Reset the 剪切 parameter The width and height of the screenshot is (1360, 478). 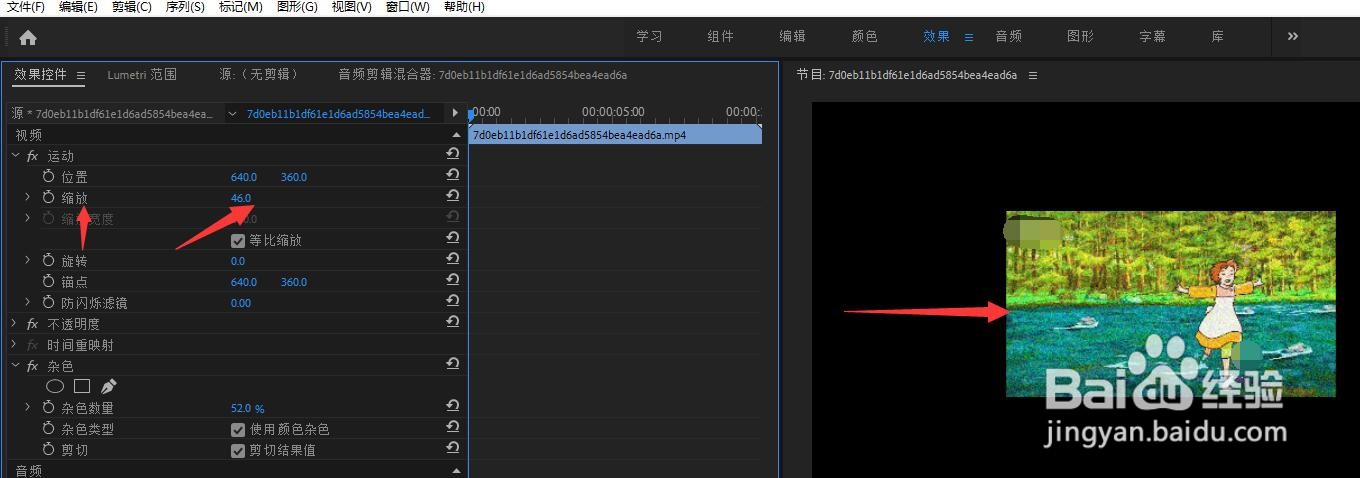coord(453,449)
